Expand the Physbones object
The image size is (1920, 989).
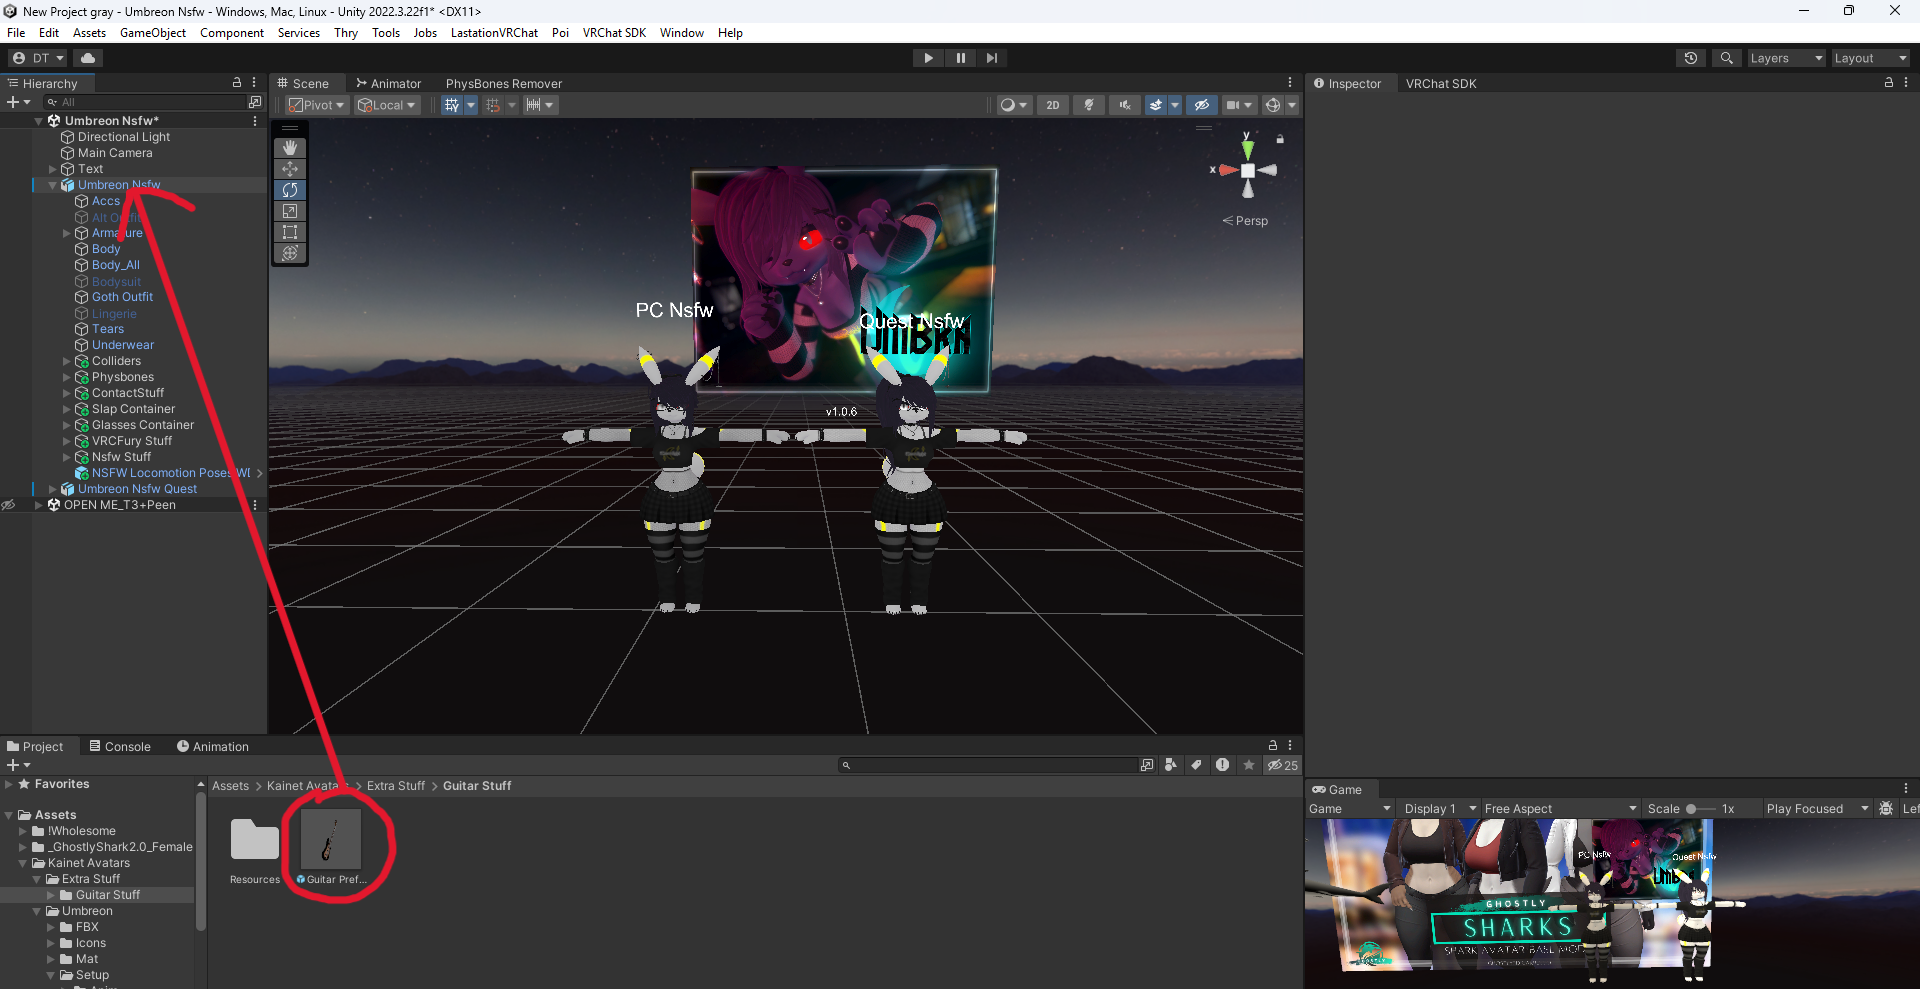click(x=67, y=377)
